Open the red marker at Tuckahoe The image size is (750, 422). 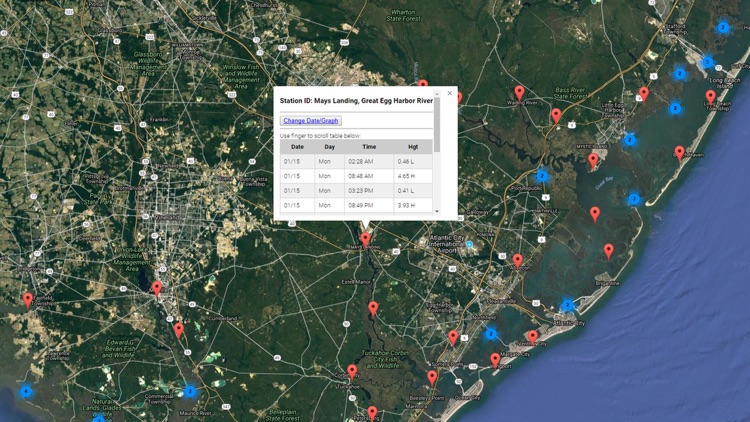tap(352, 373)
